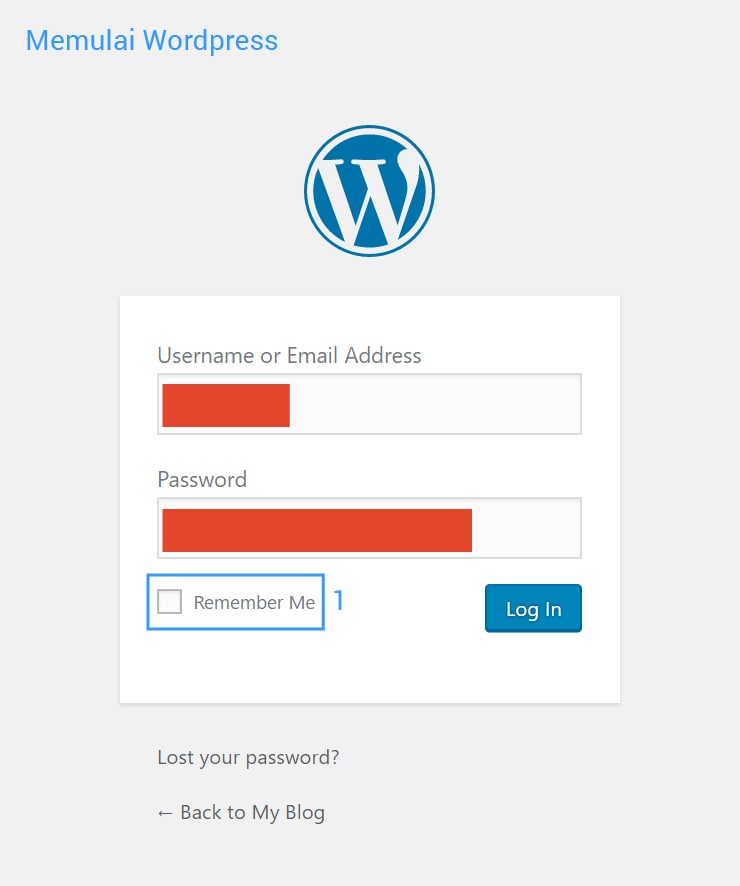This screenshot has width=740, height=886.
Task: Focus the Password input box
Action: click(x=369, y=527)
